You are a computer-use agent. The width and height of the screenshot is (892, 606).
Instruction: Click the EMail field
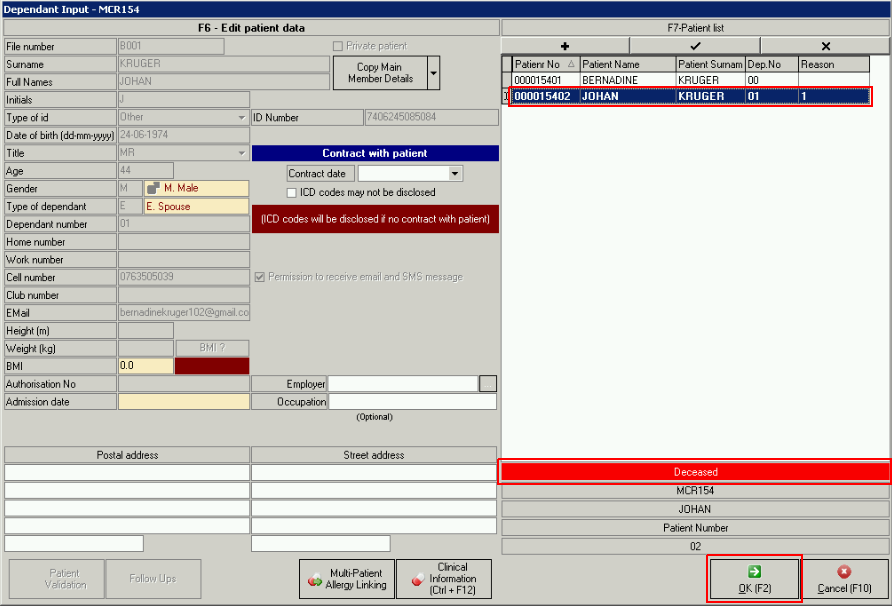(x=184, y=313)
